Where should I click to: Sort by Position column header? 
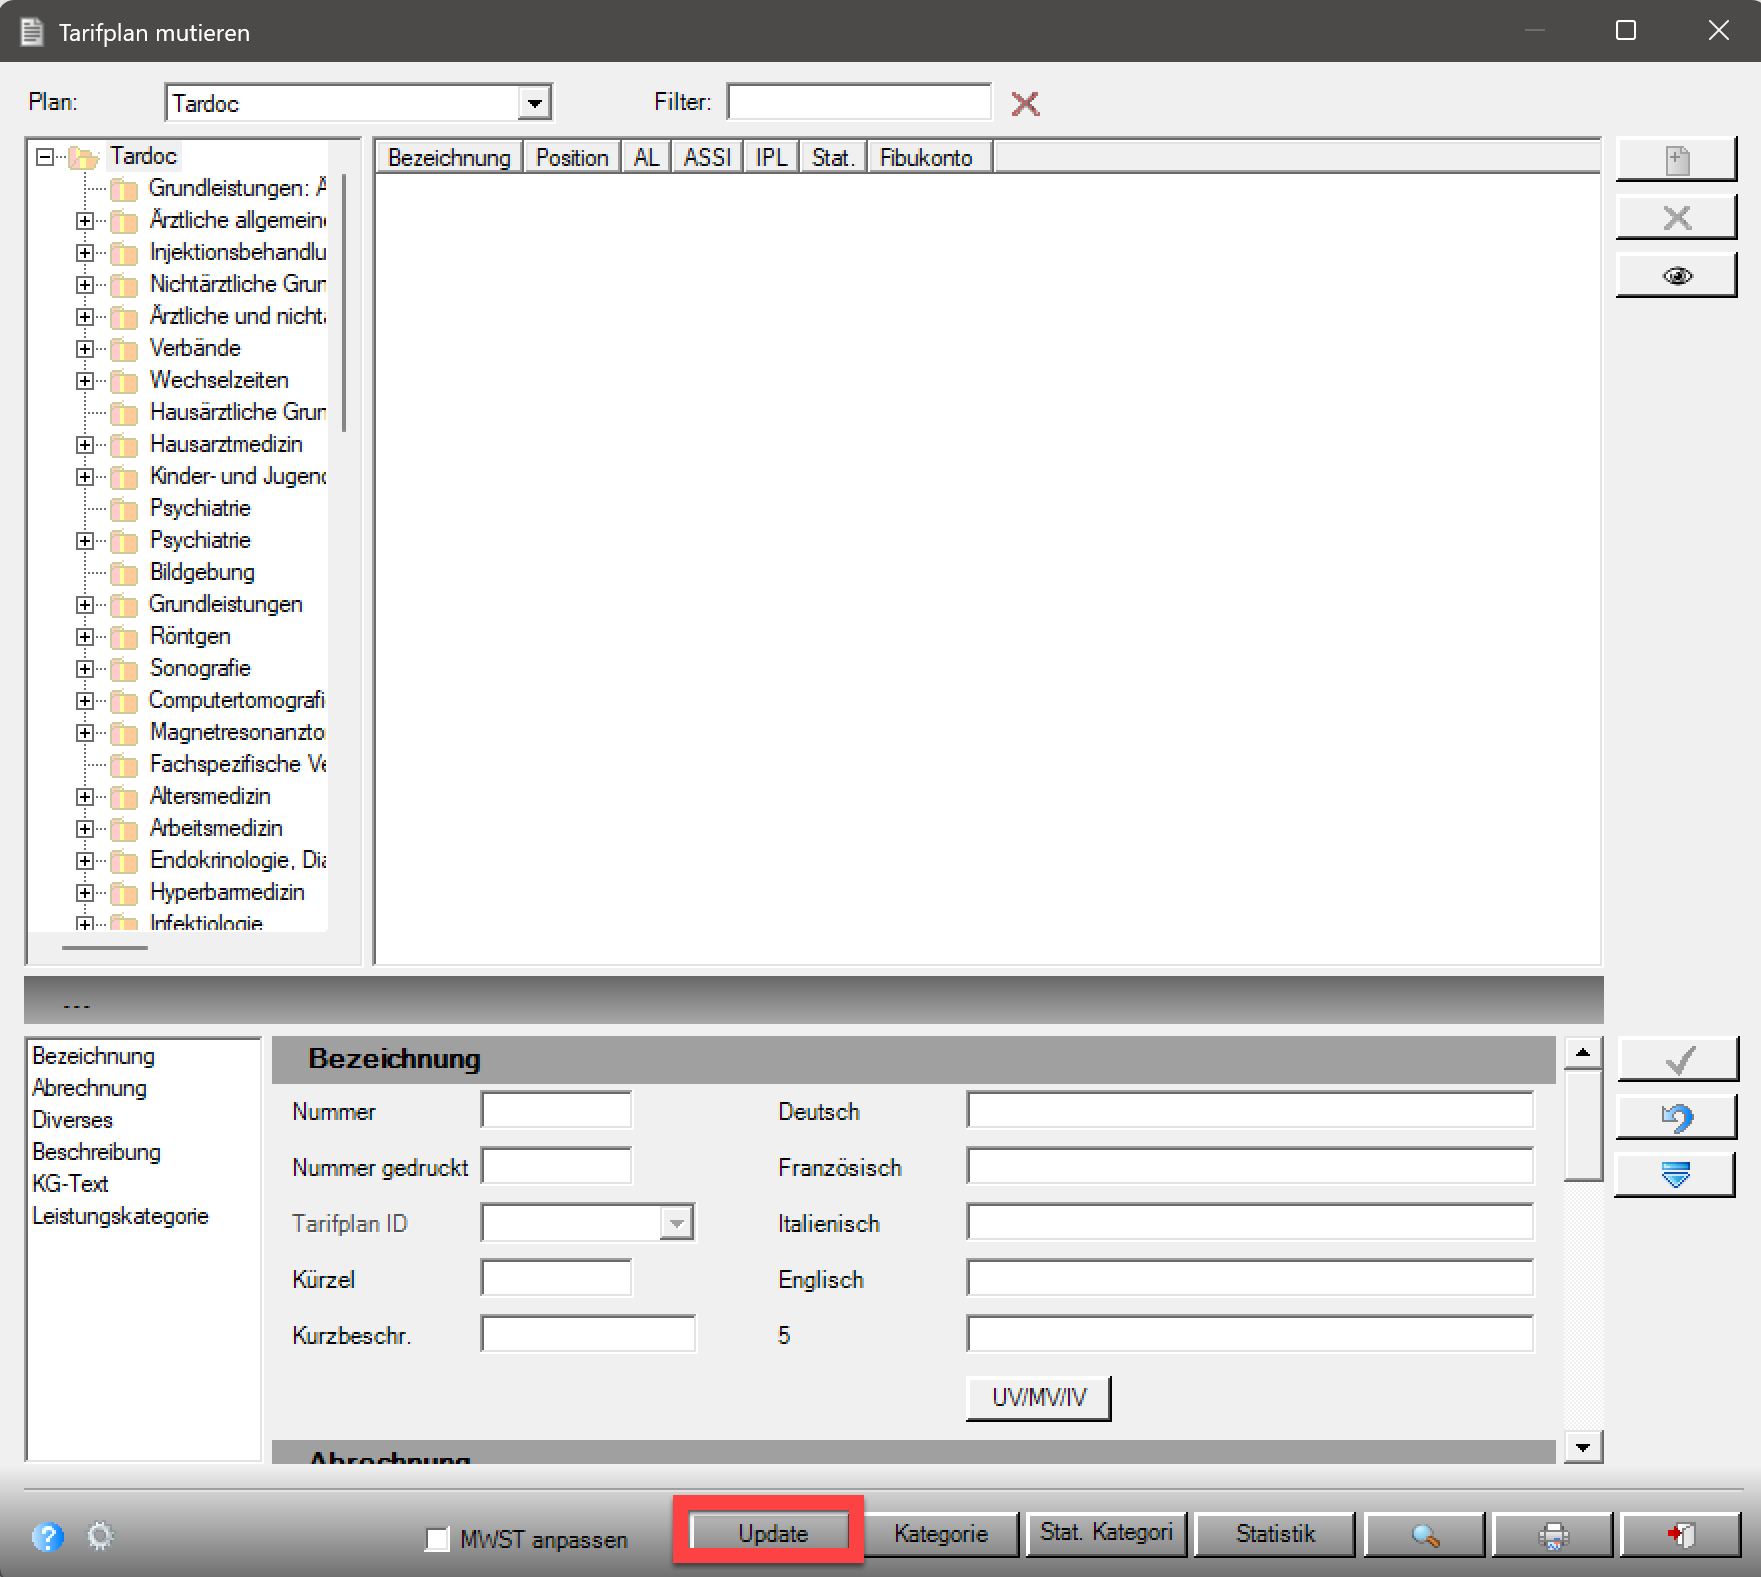(x=572, y=158)
